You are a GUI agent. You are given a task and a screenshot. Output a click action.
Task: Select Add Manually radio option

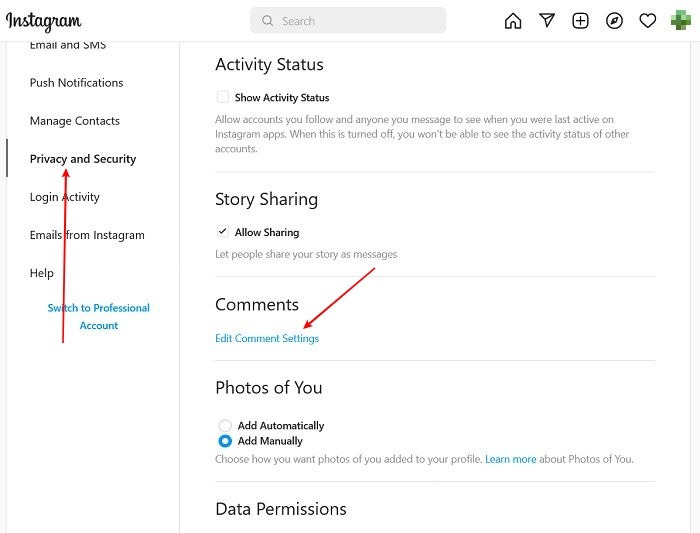pos(225,441)
